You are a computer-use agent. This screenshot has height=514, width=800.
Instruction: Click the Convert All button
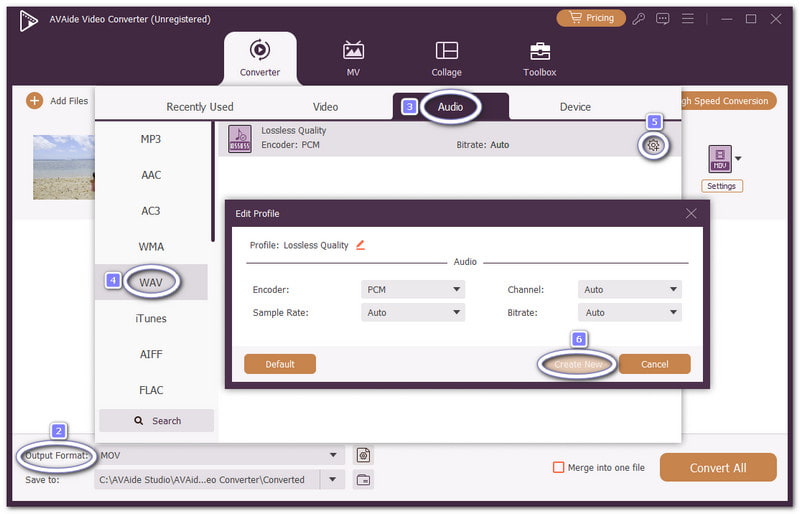(x=718, y=468)
